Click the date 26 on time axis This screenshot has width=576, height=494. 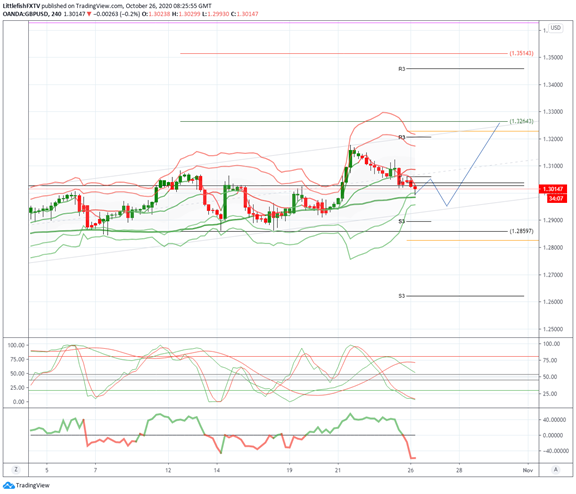[410, 470]
